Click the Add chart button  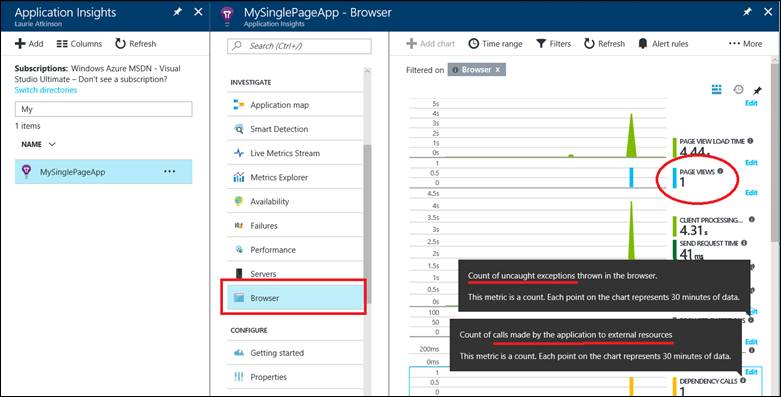[x=430, y=44]
